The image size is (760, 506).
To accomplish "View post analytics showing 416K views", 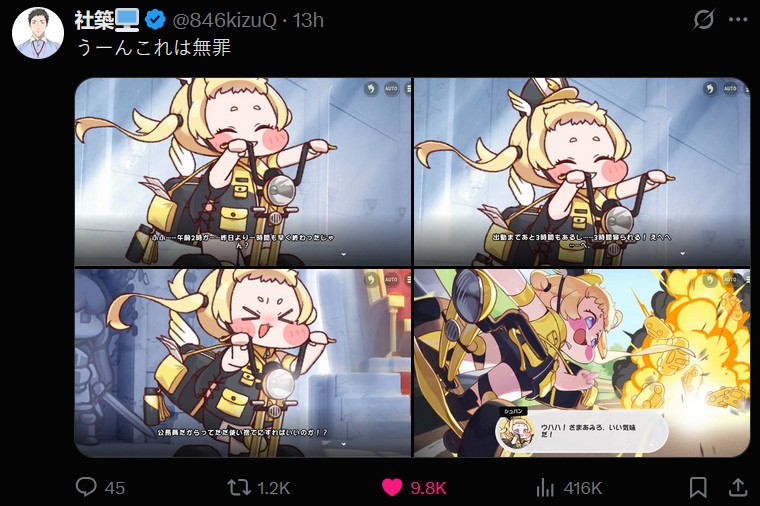I will click(x=545, y=487).
